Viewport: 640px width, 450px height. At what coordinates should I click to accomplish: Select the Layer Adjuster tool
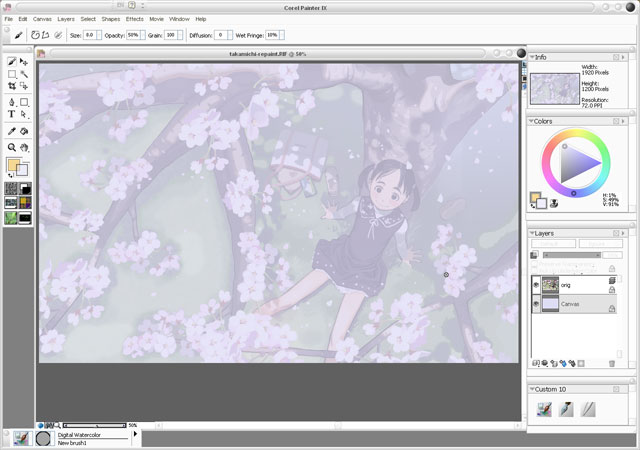click(24, 62)
